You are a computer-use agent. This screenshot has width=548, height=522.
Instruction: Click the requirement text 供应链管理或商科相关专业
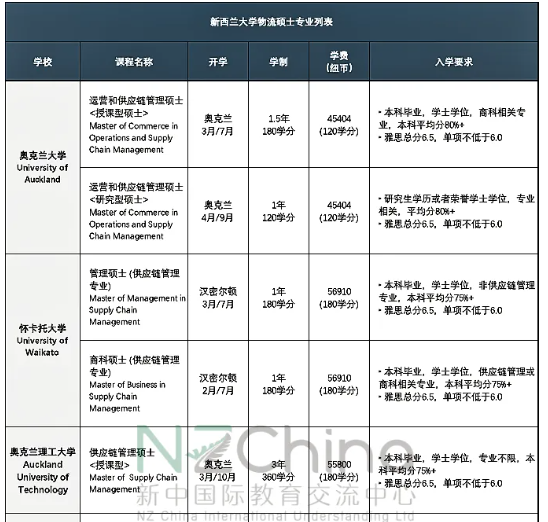pyautogui.click(x=457, y=378)
